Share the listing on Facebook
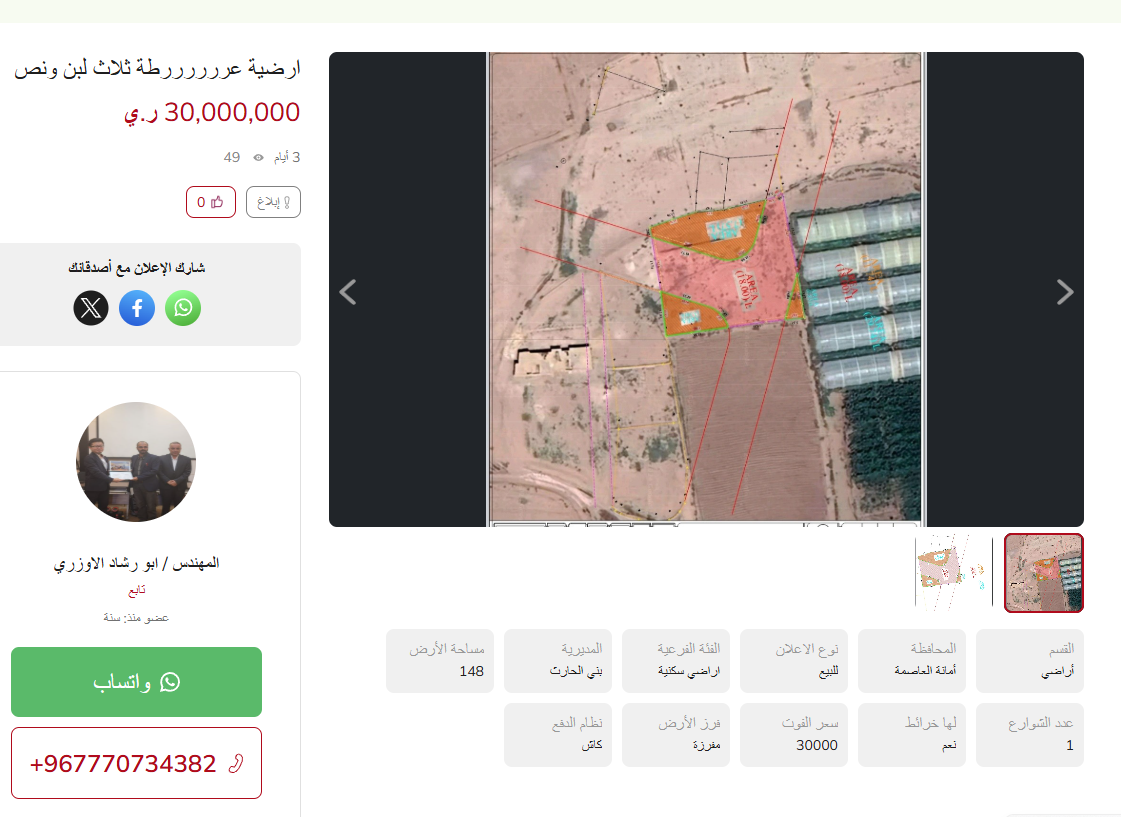 coord(137,308)
